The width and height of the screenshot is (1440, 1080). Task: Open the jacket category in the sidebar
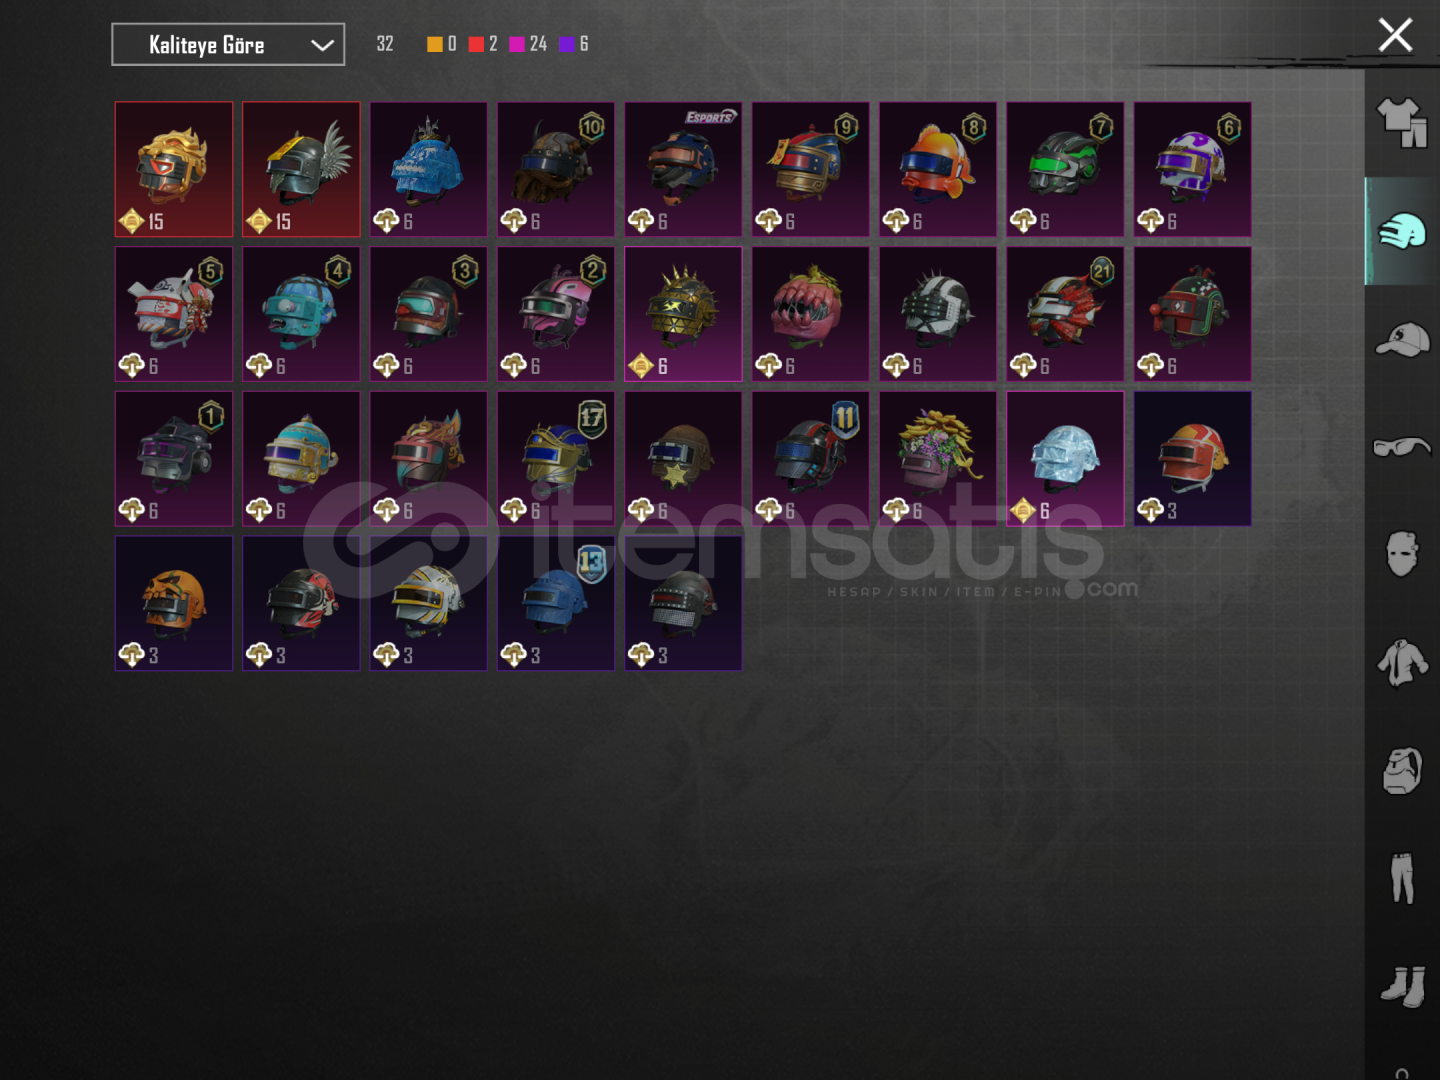pos(1402,662)
